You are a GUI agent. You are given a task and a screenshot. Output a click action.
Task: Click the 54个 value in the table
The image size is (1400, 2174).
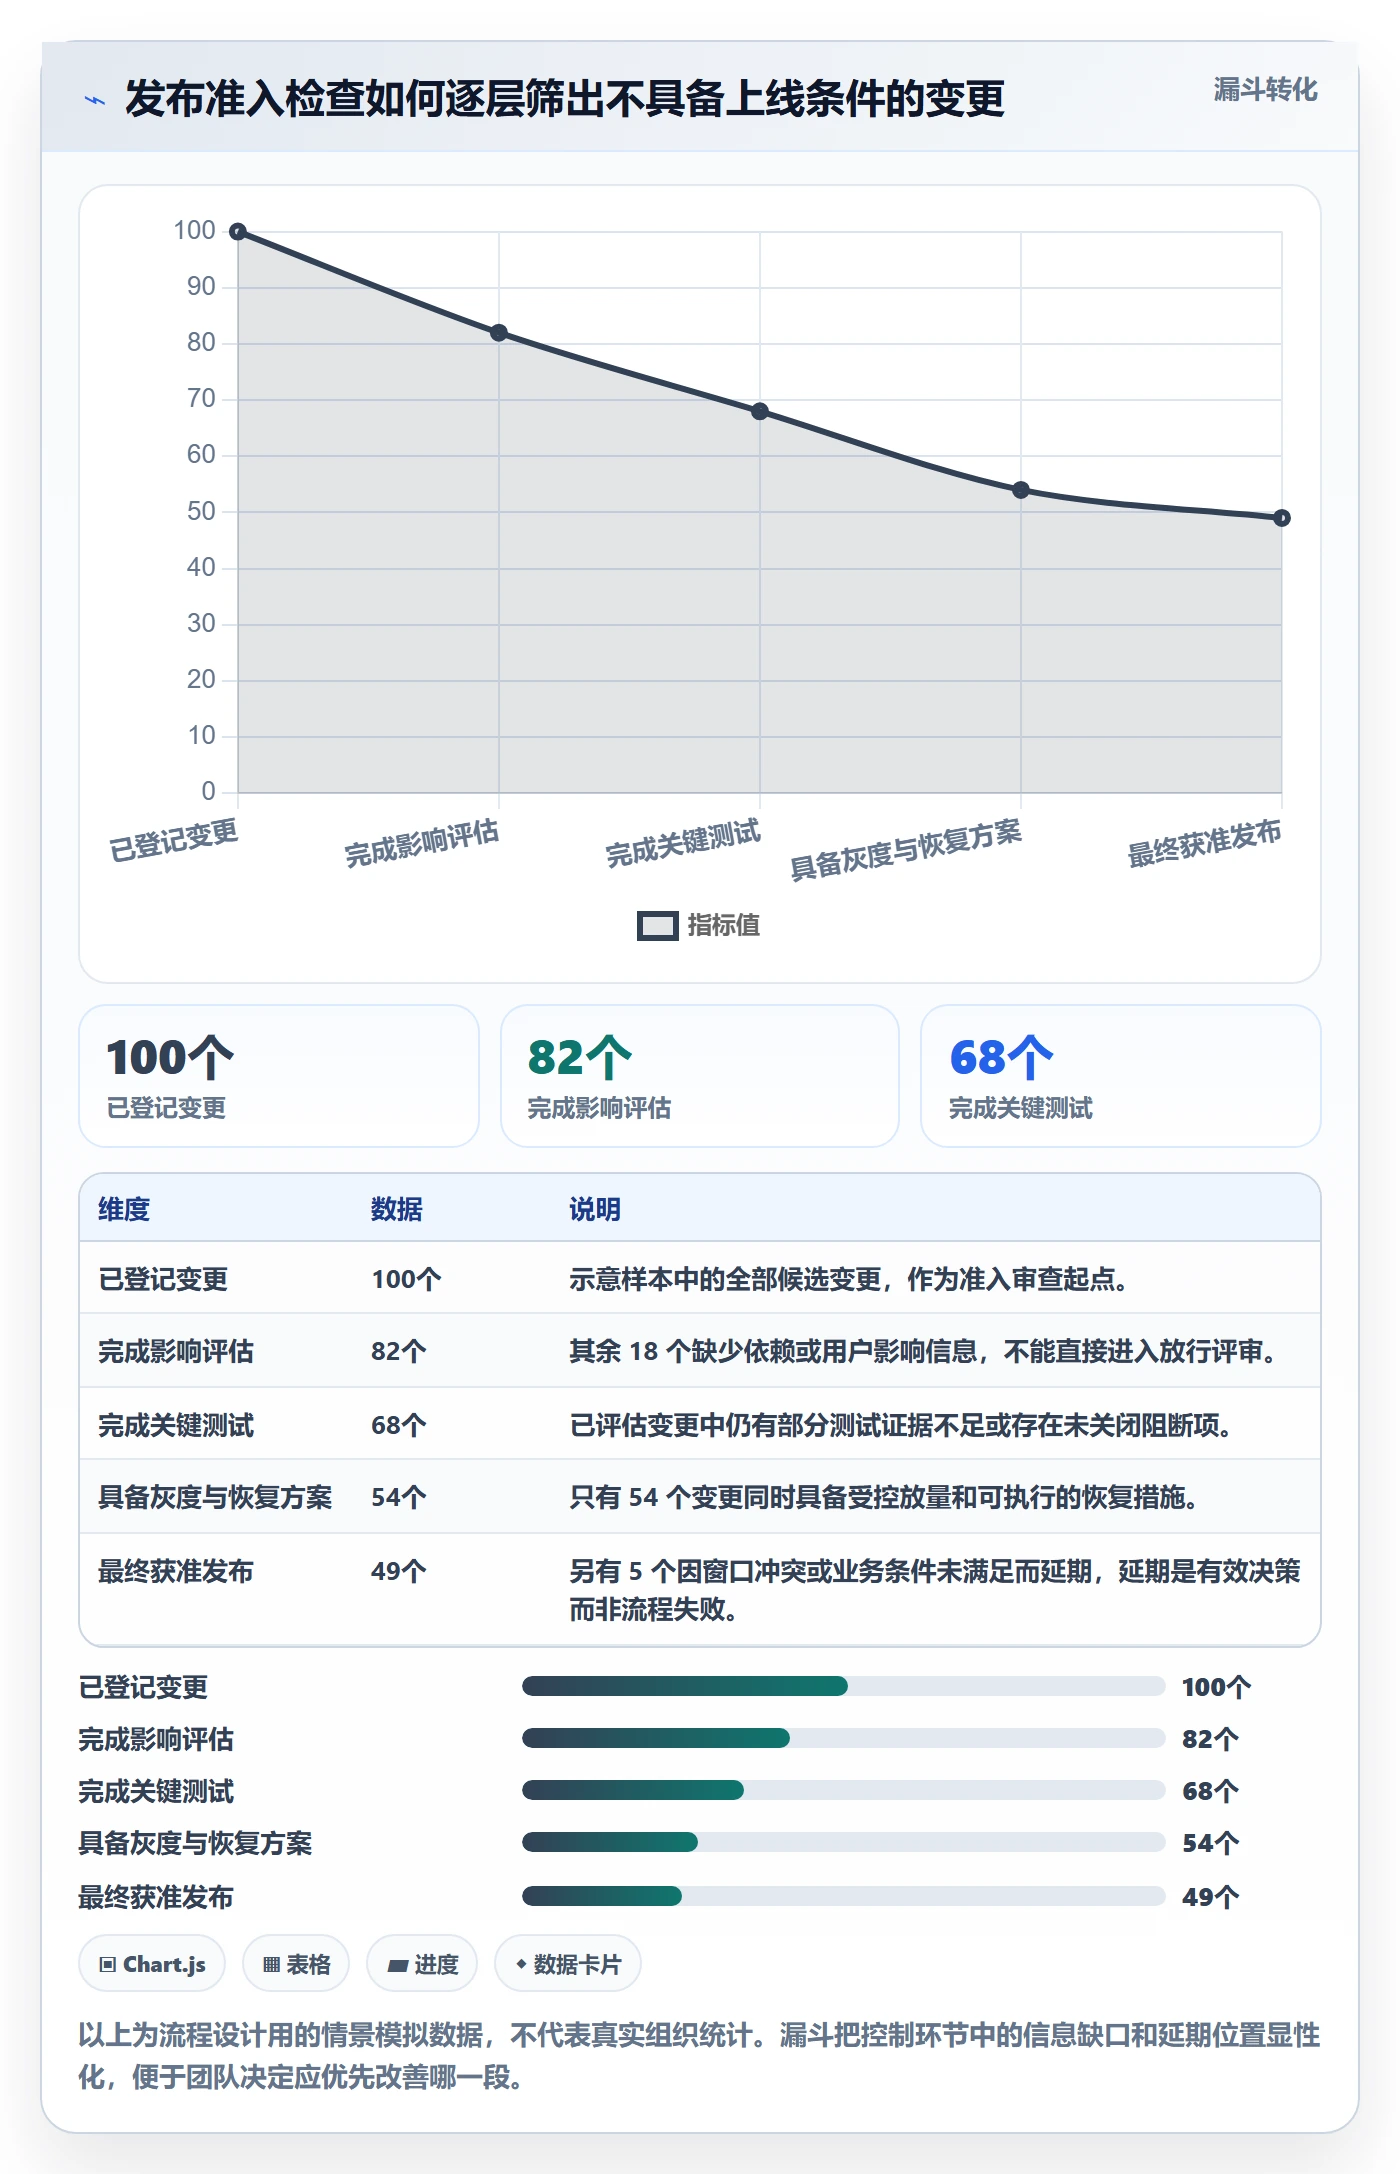click(399, 1497)
